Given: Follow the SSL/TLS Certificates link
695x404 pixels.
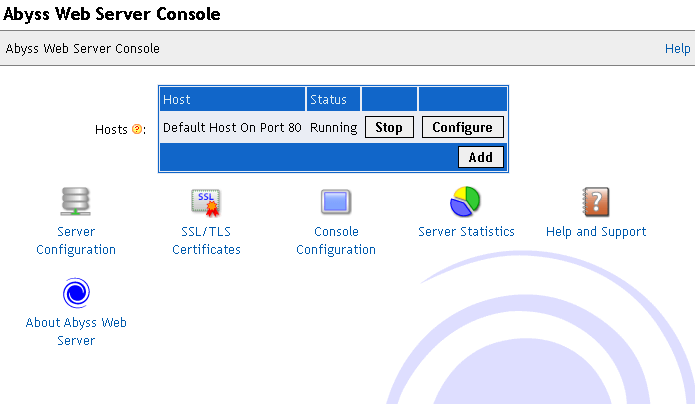Looking at the screenshot, I should click(x=206, y=241).
